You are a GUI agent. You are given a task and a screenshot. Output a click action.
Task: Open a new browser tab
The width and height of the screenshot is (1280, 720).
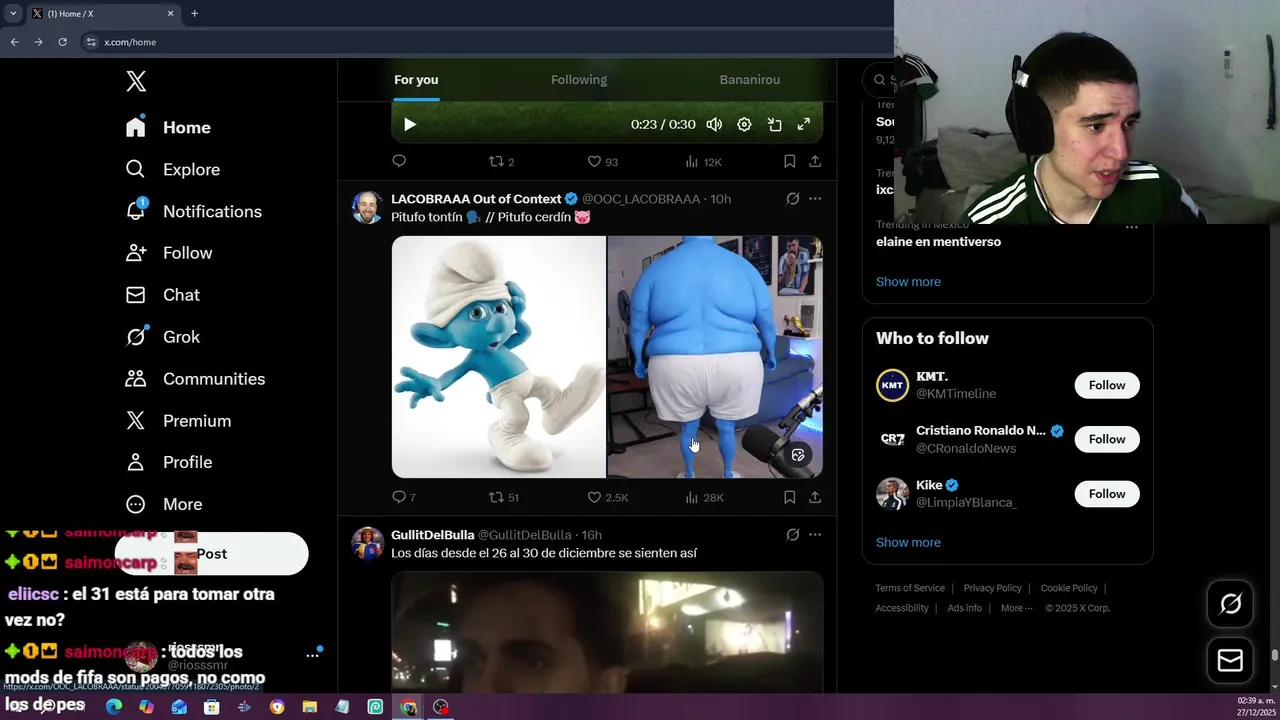tap(194, 13)
